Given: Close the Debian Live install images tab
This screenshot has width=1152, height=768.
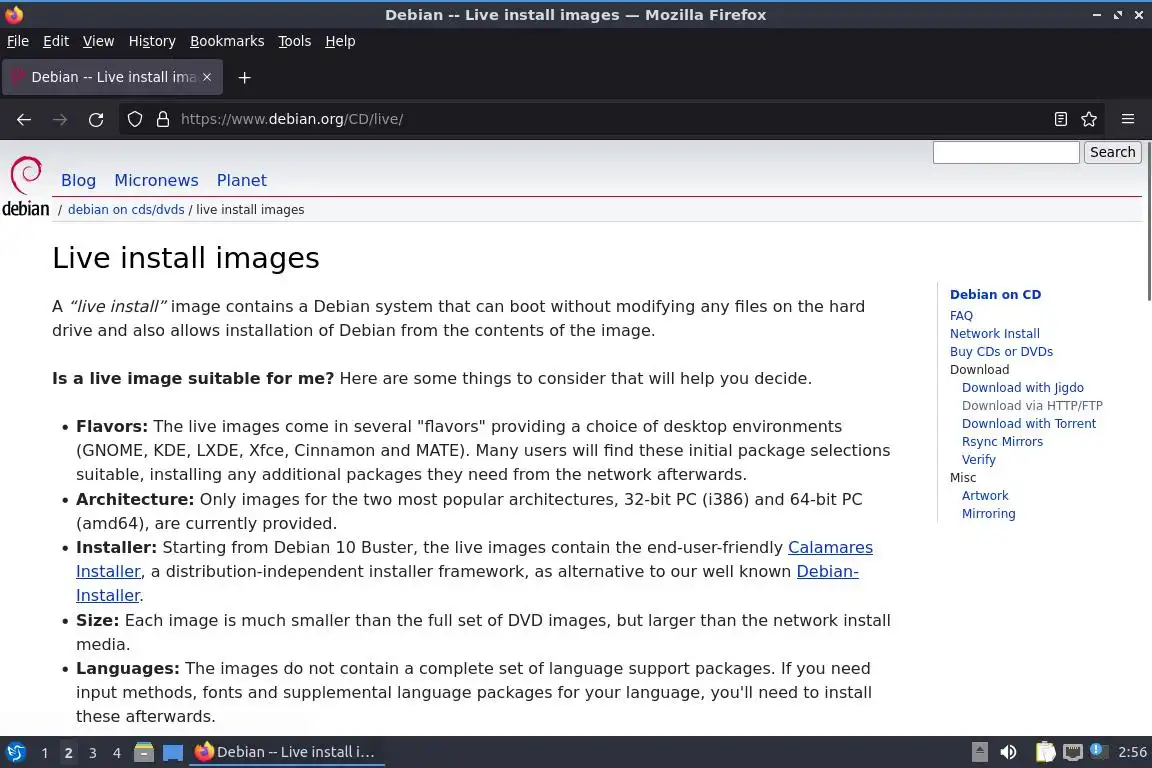Looking at the screenshot, I should pyautogui.click(x=207, y=77).
